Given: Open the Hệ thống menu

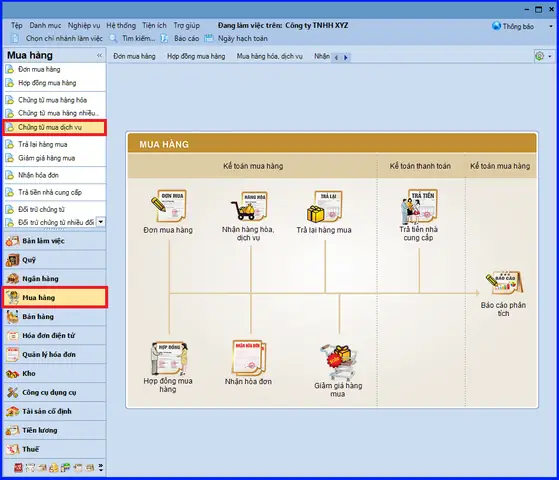Looking at the screenshot, I should click(x=121, y=25).
